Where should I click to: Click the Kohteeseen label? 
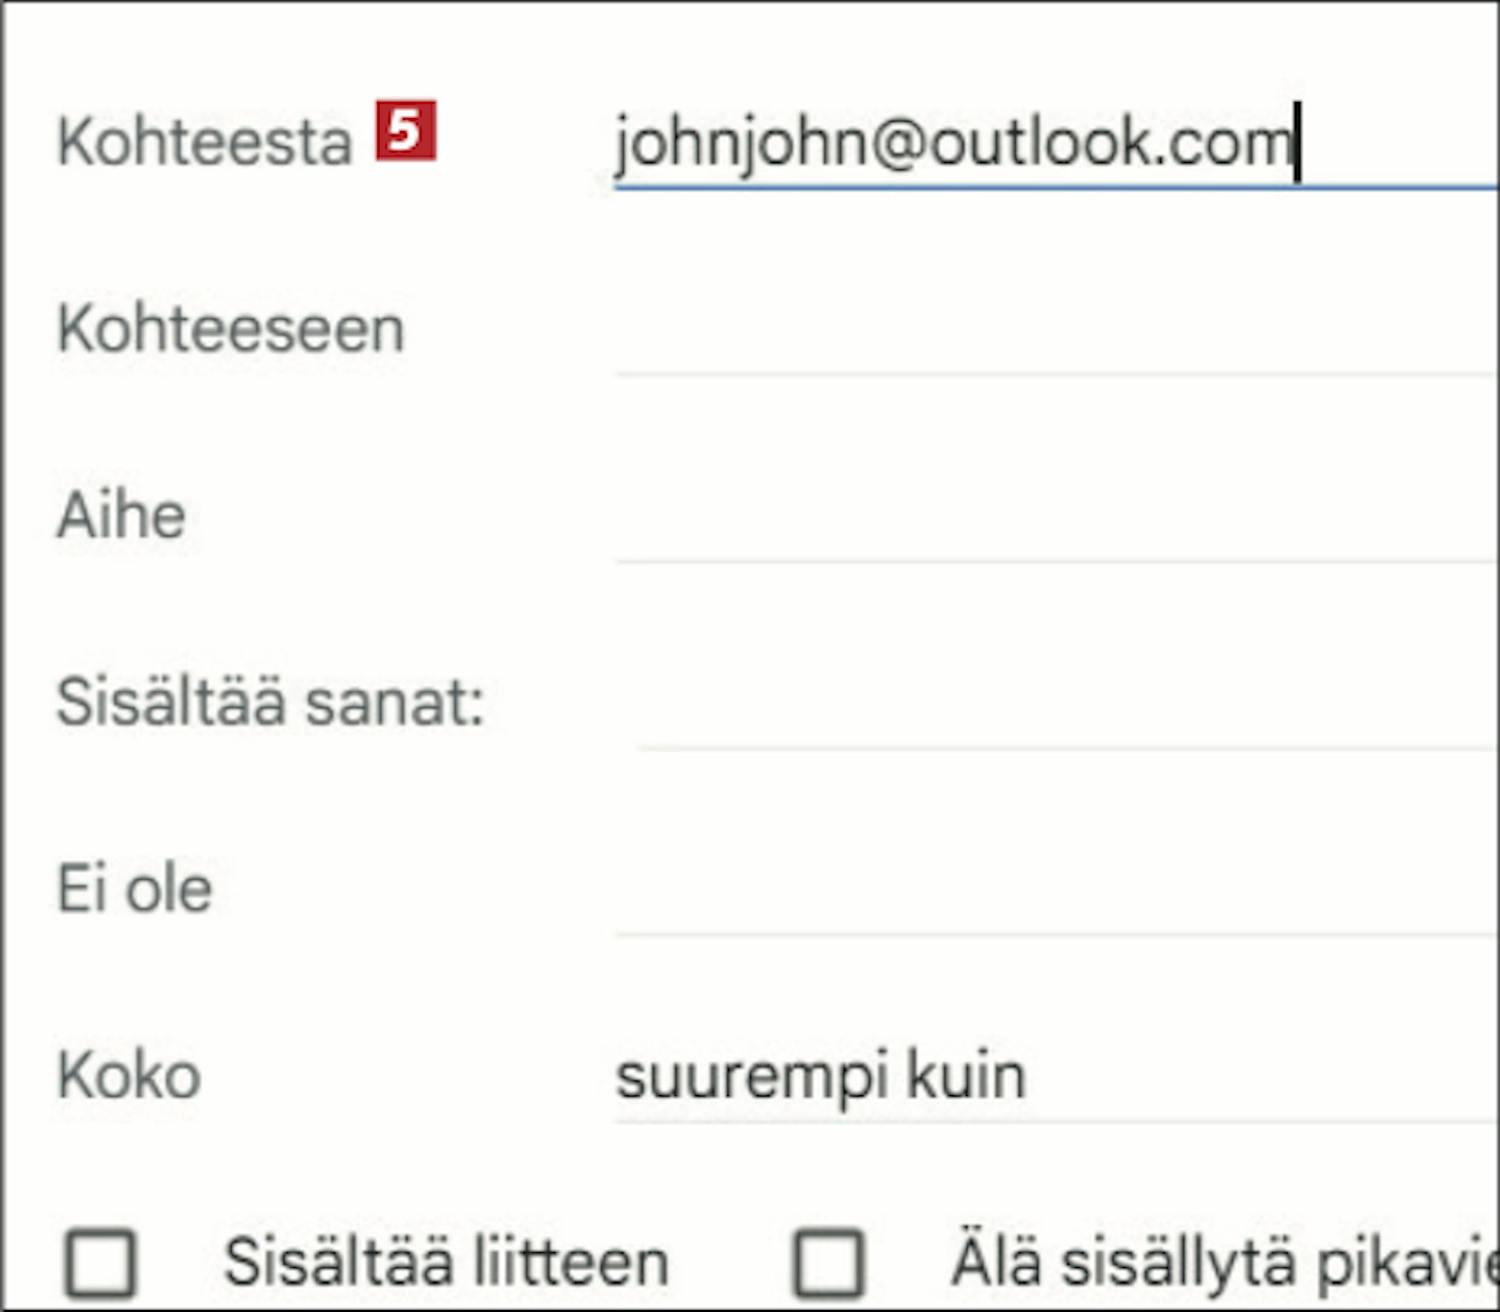tap(231, 330)
